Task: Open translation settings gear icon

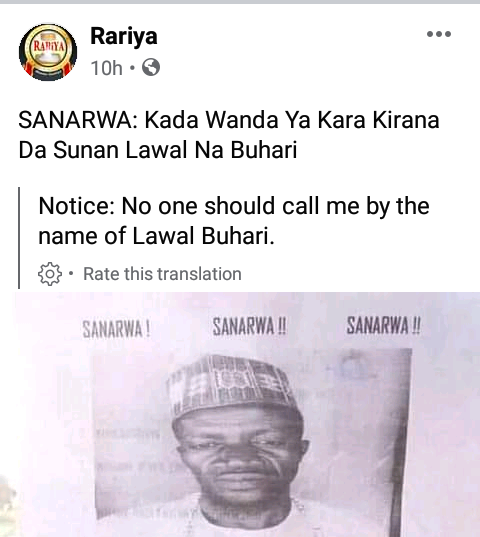Action: coord(50,274)
